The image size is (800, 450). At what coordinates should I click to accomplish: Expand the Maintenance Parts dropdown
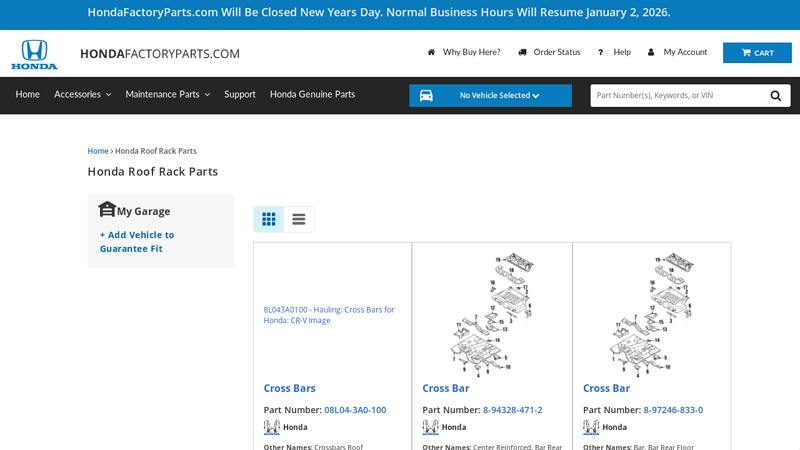(167, 95)
